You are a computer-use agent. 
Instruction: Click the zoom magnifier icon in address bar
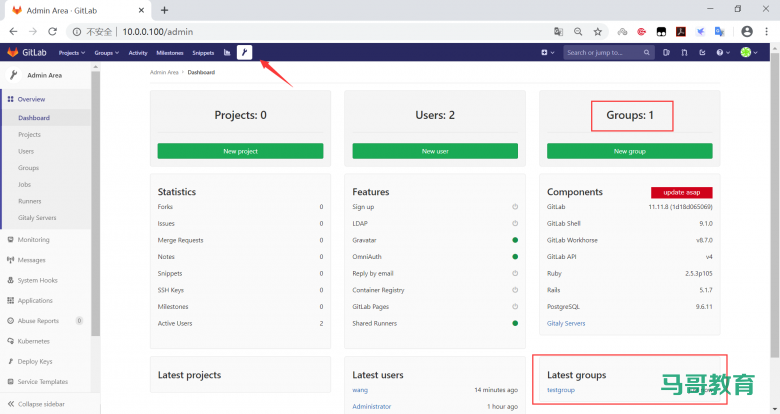(x=578, y=32)
